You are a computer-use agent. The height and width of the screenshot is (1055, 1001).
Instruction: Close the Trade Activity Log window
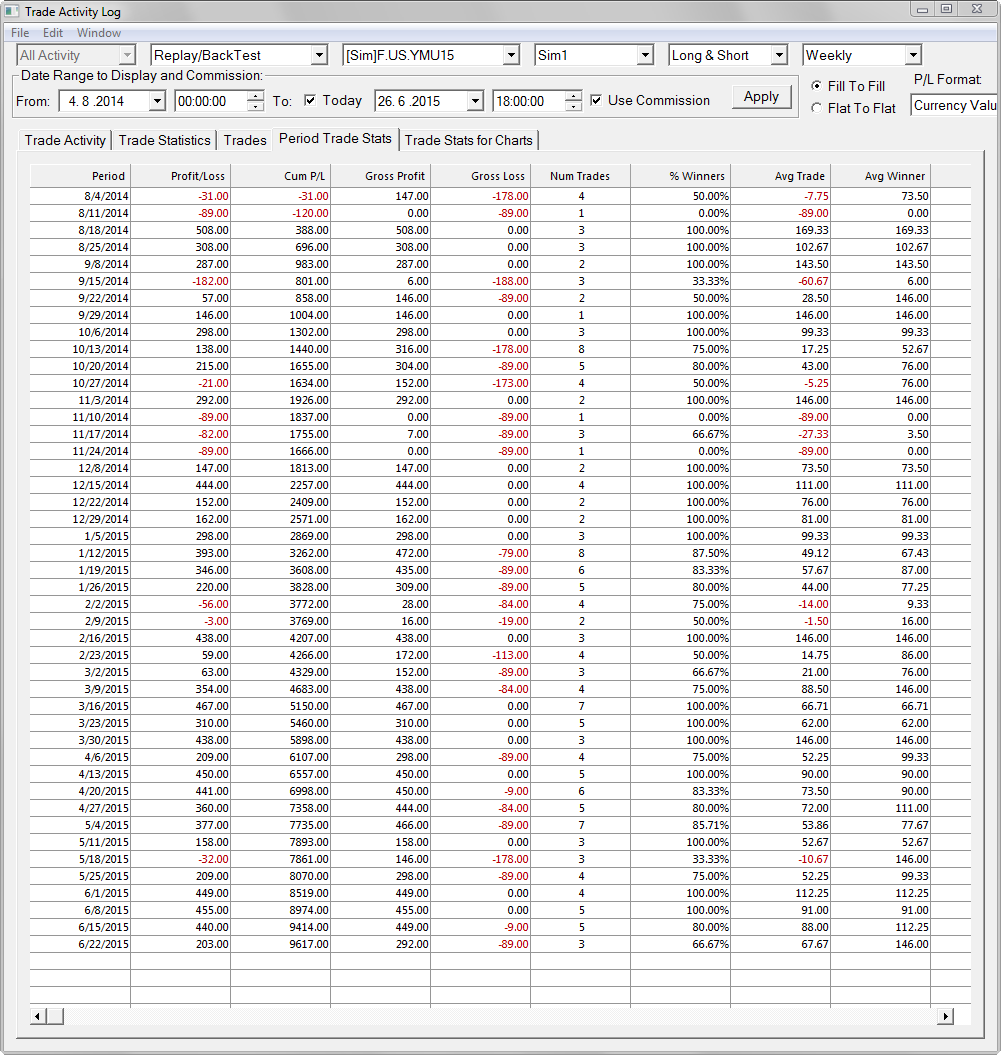pos(977,9)
